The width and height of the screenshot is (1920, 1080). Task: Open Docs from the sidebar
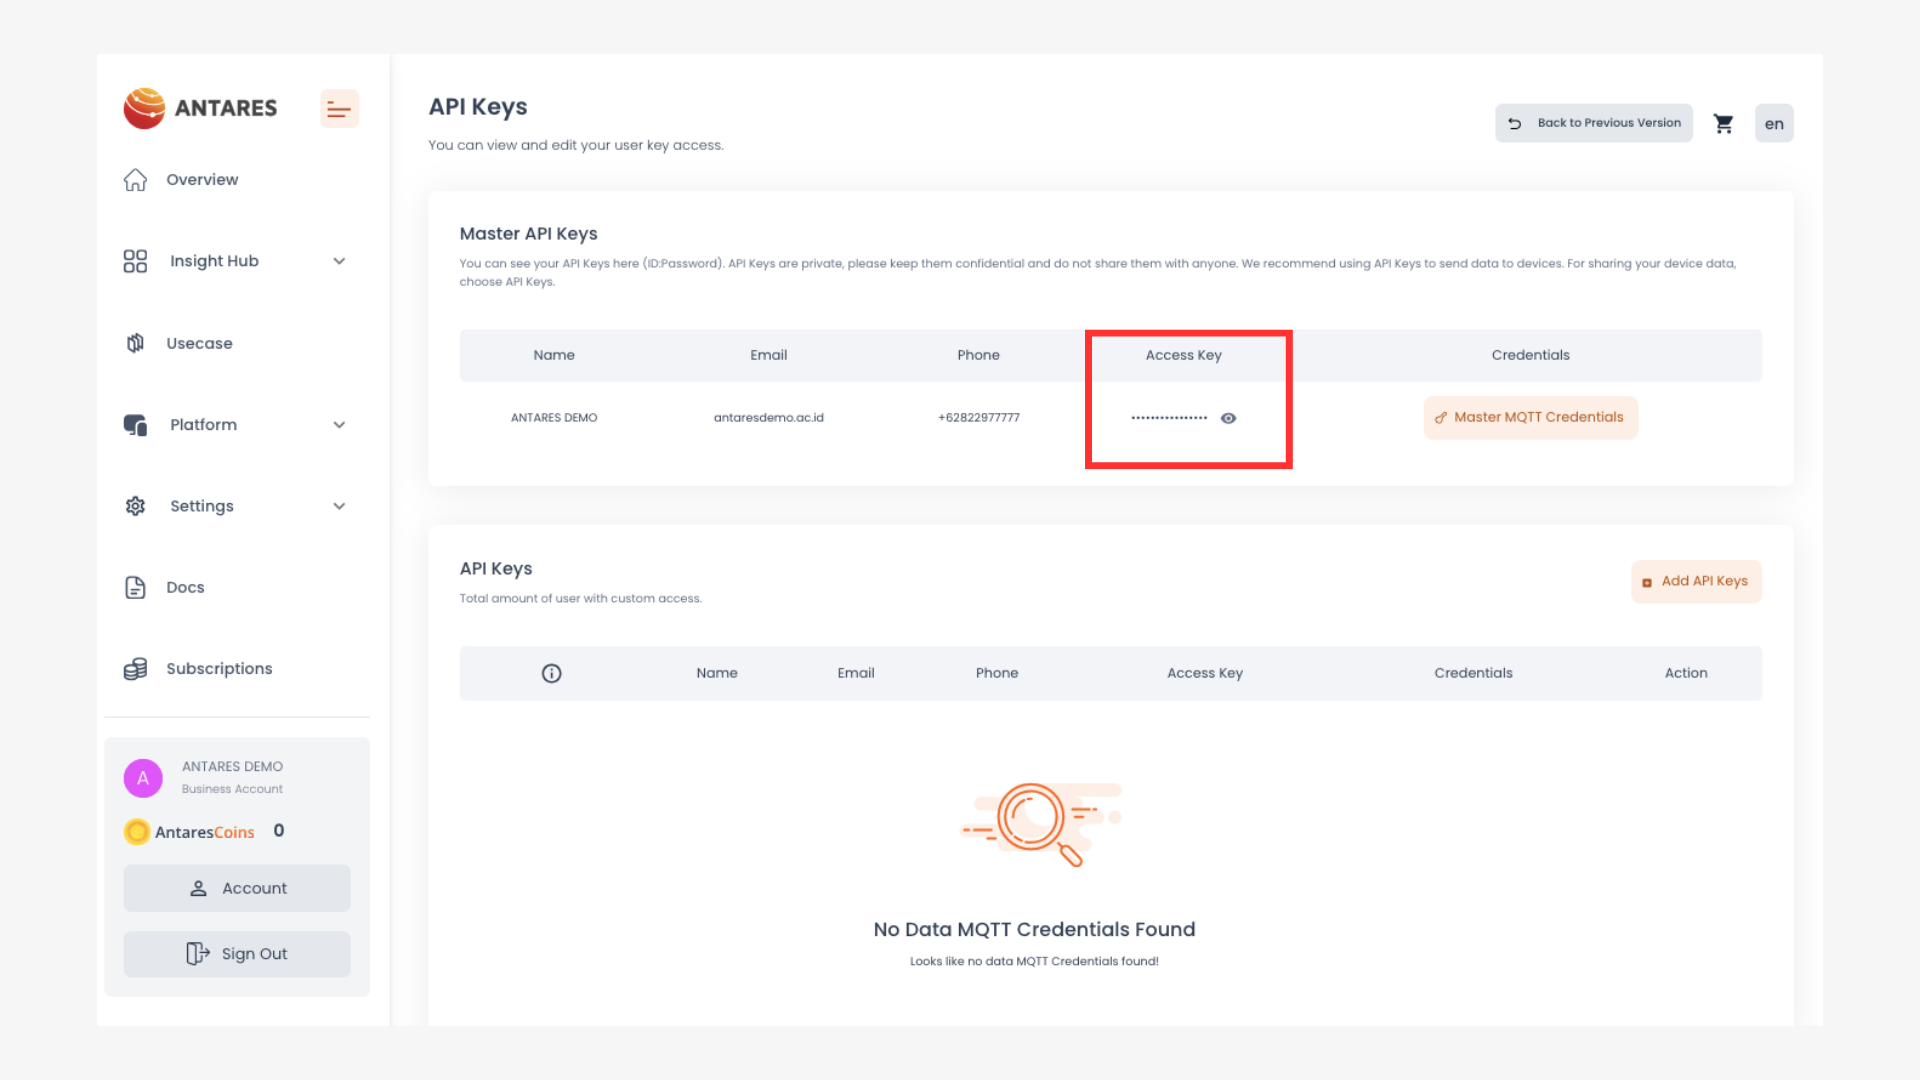pyautogui.click(x=185, y=588)
